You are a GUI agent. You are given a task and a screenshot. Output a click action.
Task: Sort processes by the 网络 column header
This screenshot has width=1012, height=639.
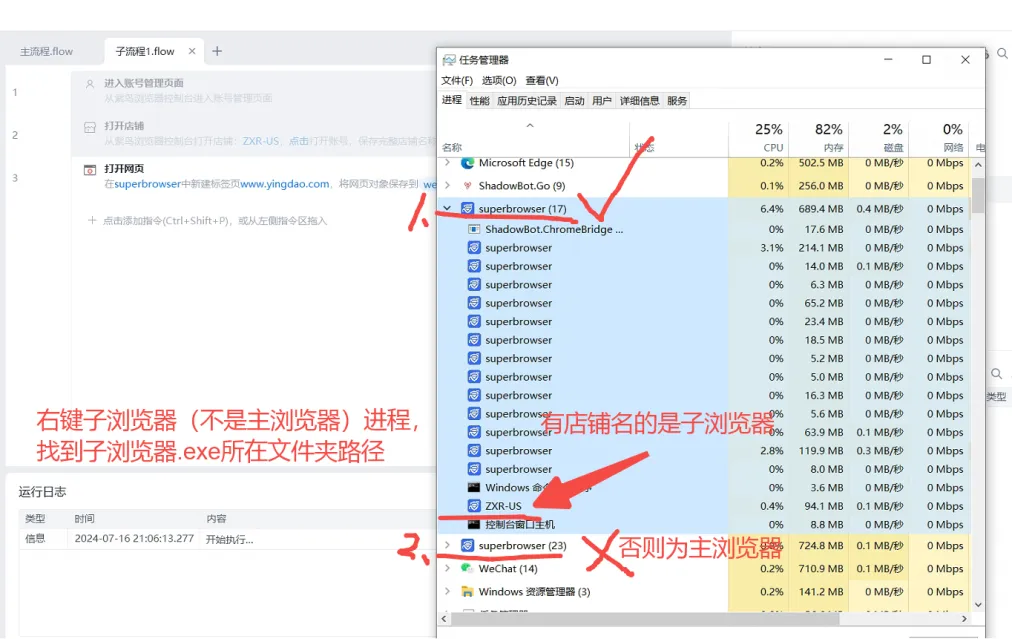pos(937,137)
